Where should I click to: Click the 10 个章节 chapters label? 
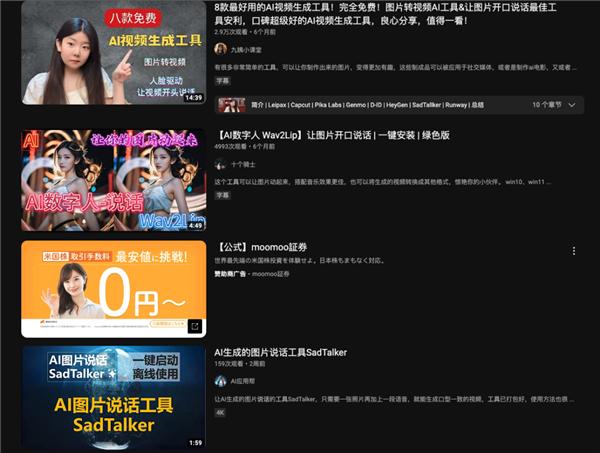(547, 105)
